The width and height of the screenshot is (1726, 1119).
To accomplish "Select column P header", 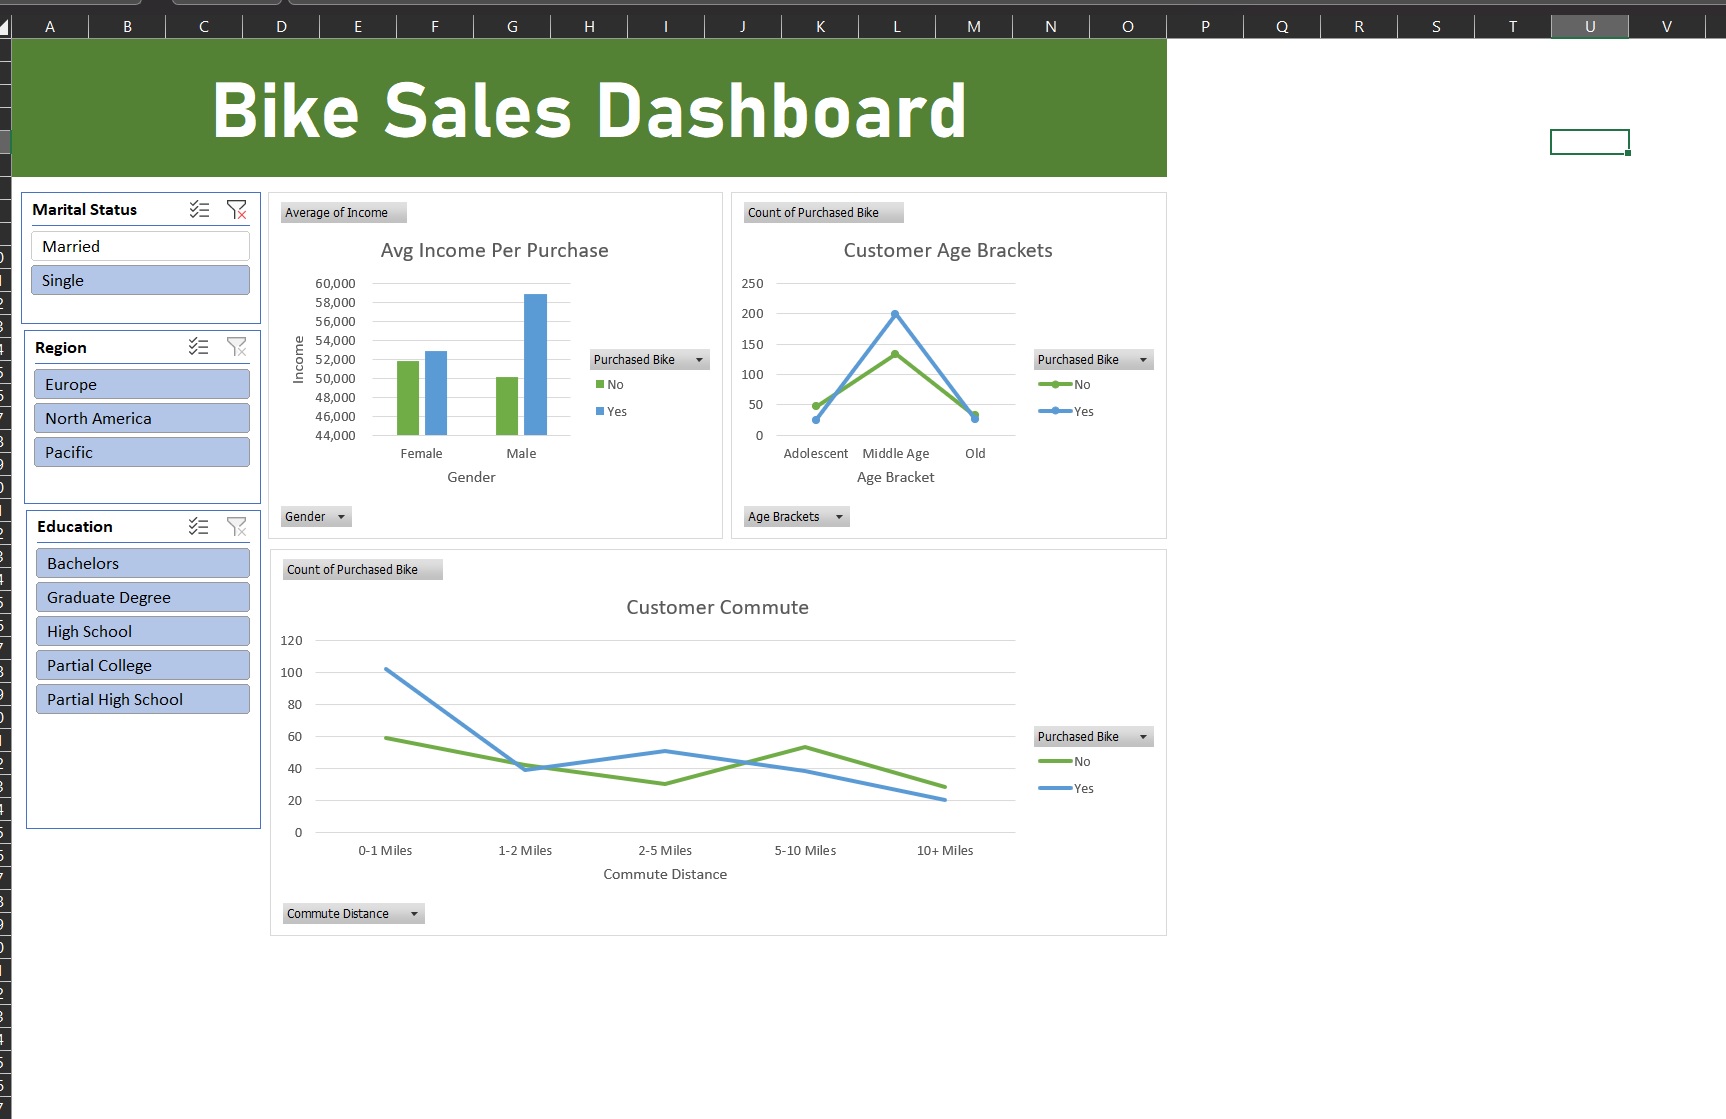I will (1205, 27).
